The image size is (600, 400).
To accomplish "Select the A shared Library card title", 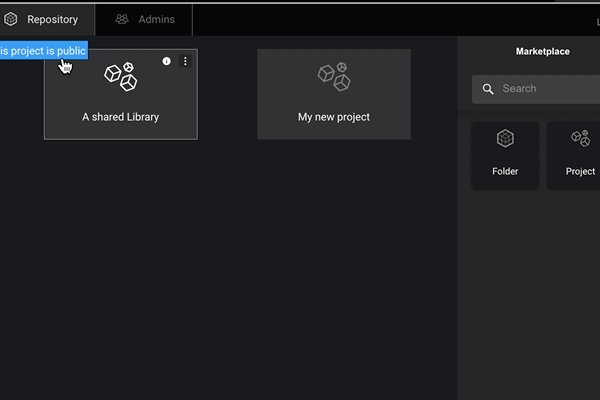I will [x=120, y=117].
